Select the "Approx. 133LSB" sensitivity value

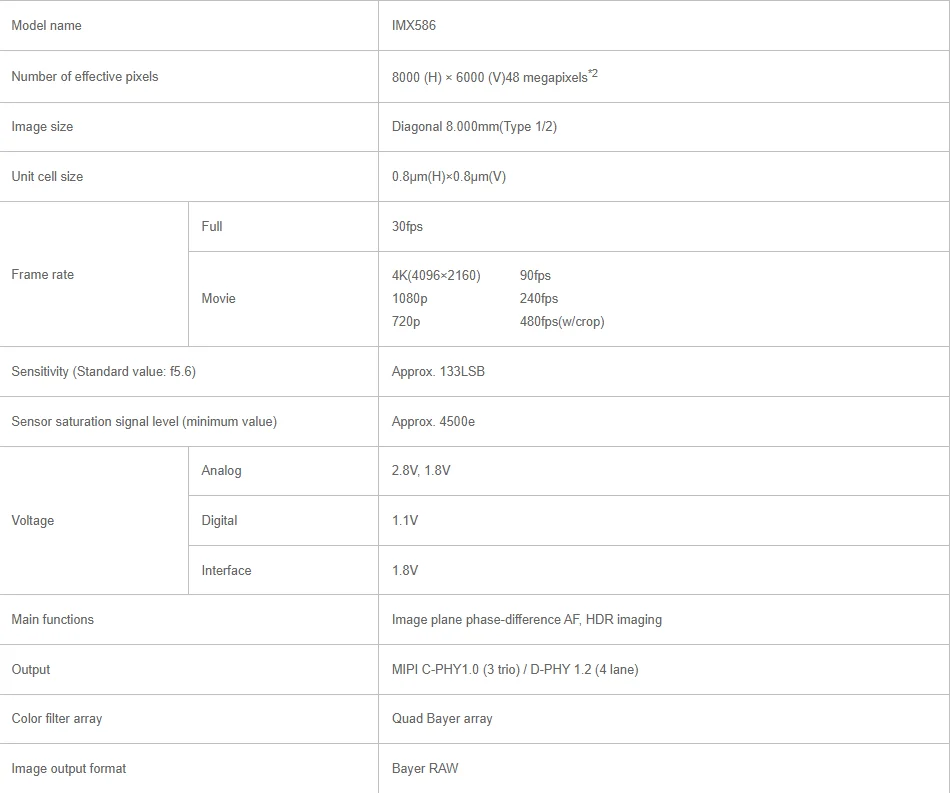coord(438,372)
